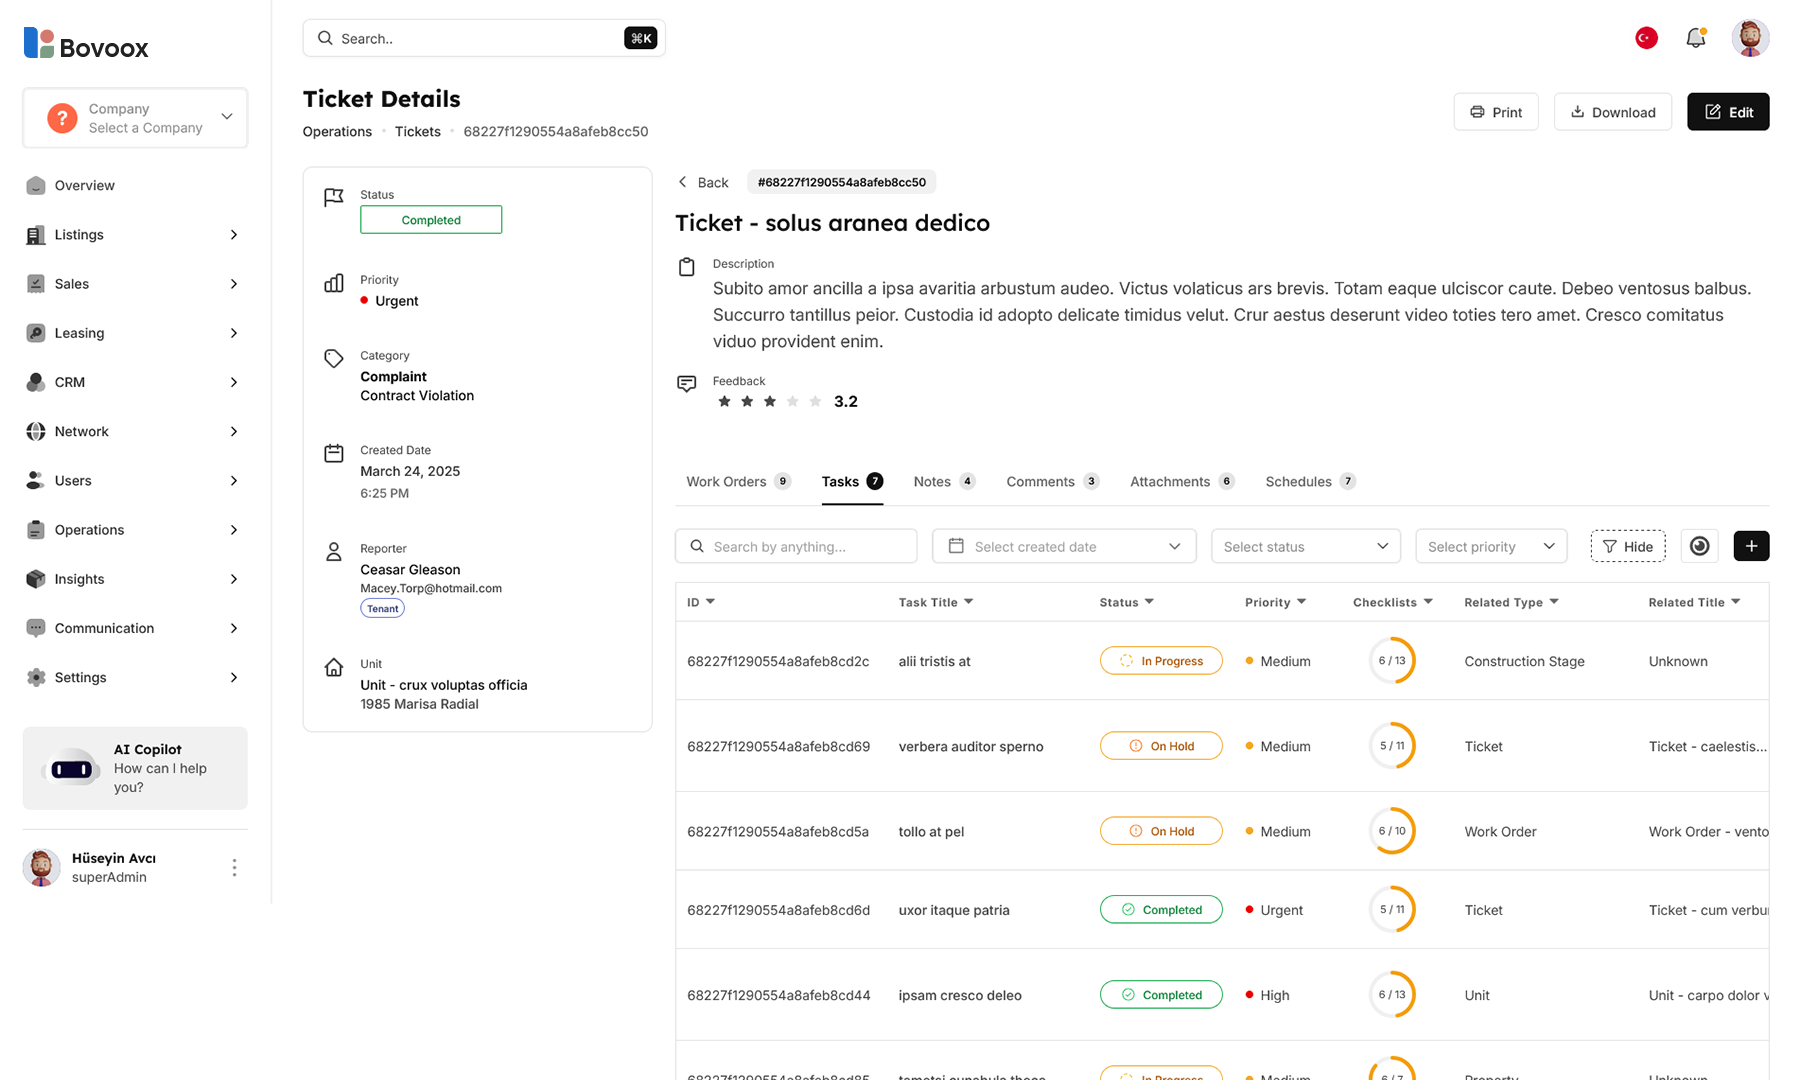Click the circular view icon beside Hide
The width and height of the screenshot is (1800, 1080).
1699,546
